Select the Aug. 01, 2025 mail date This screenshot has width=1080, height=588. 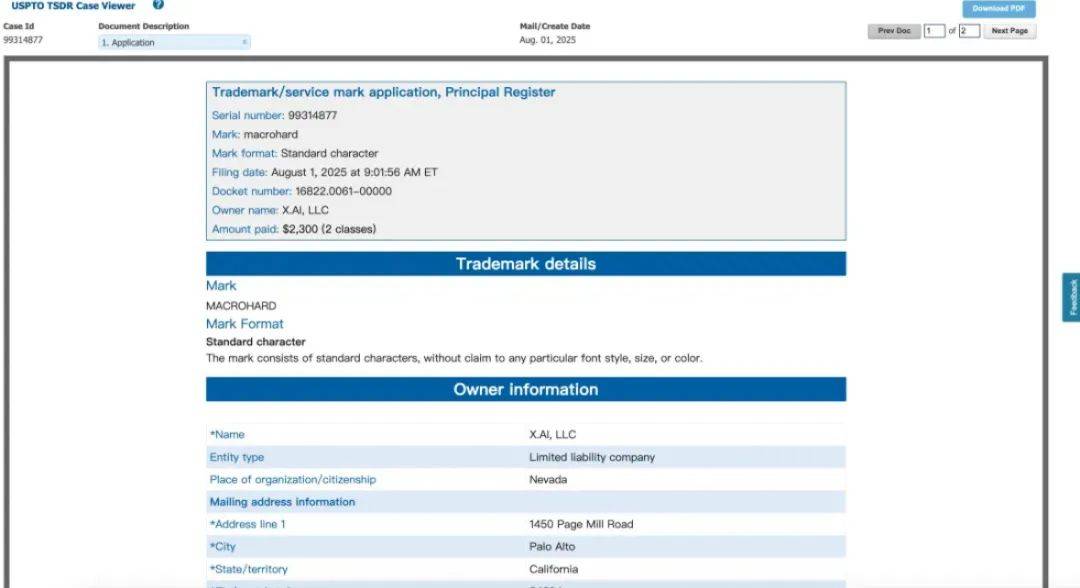pos(548,40)
